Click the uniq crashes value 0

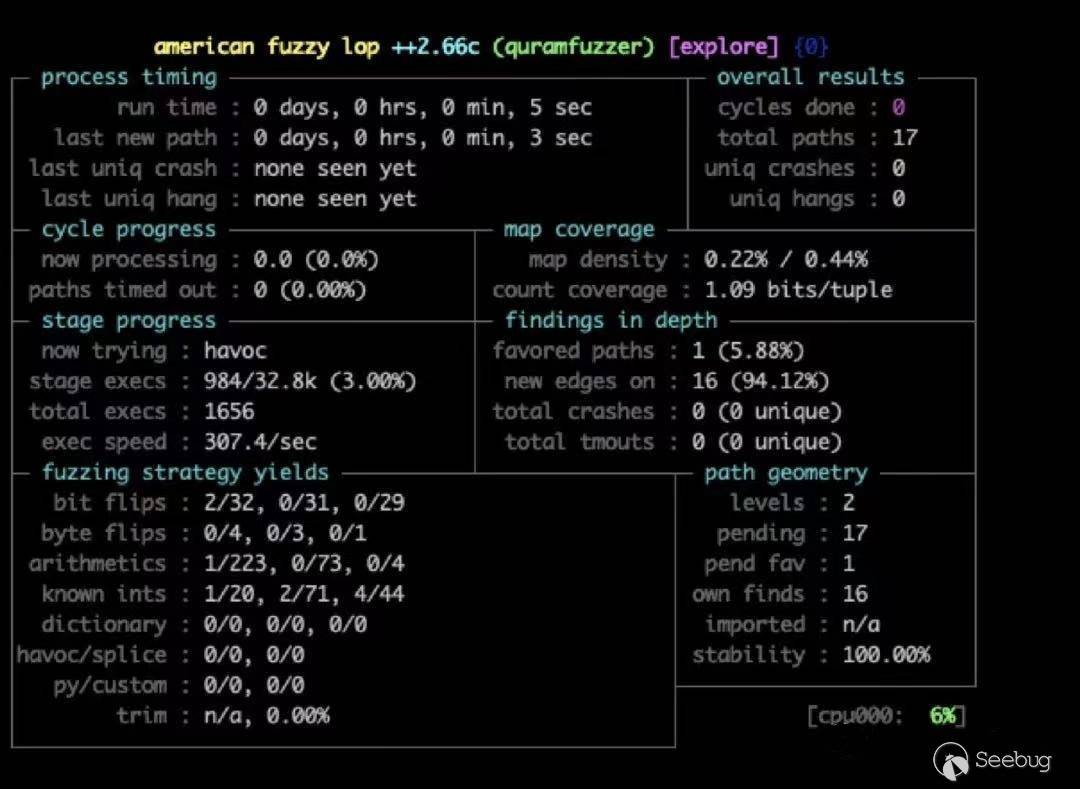898,168
